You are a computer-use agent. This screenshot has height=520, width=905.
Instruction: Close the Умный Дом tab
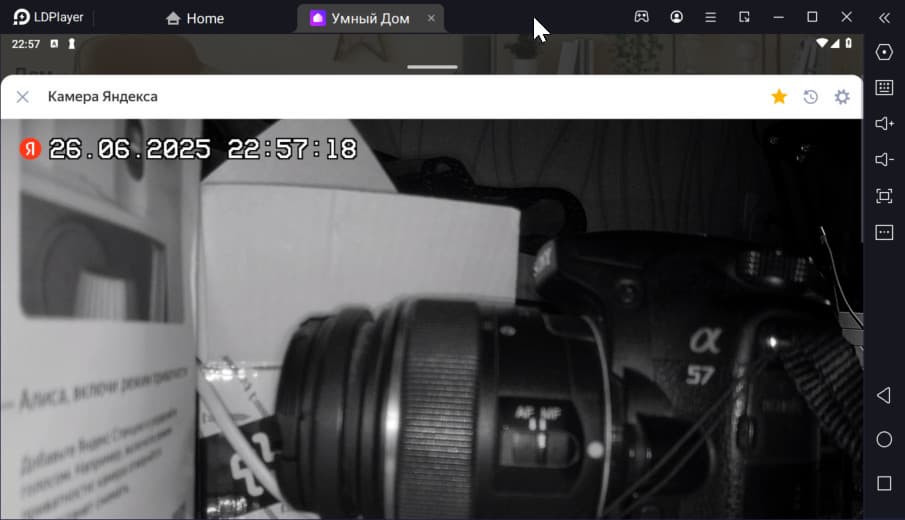[431, 18]
